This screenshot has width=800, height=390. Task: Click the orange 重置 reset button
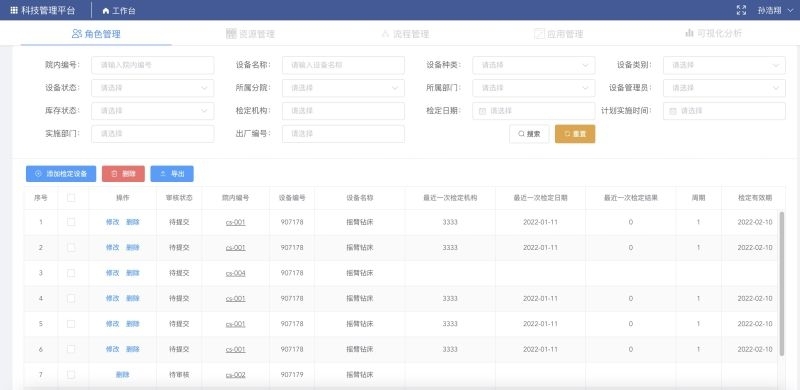pos(575,134)
